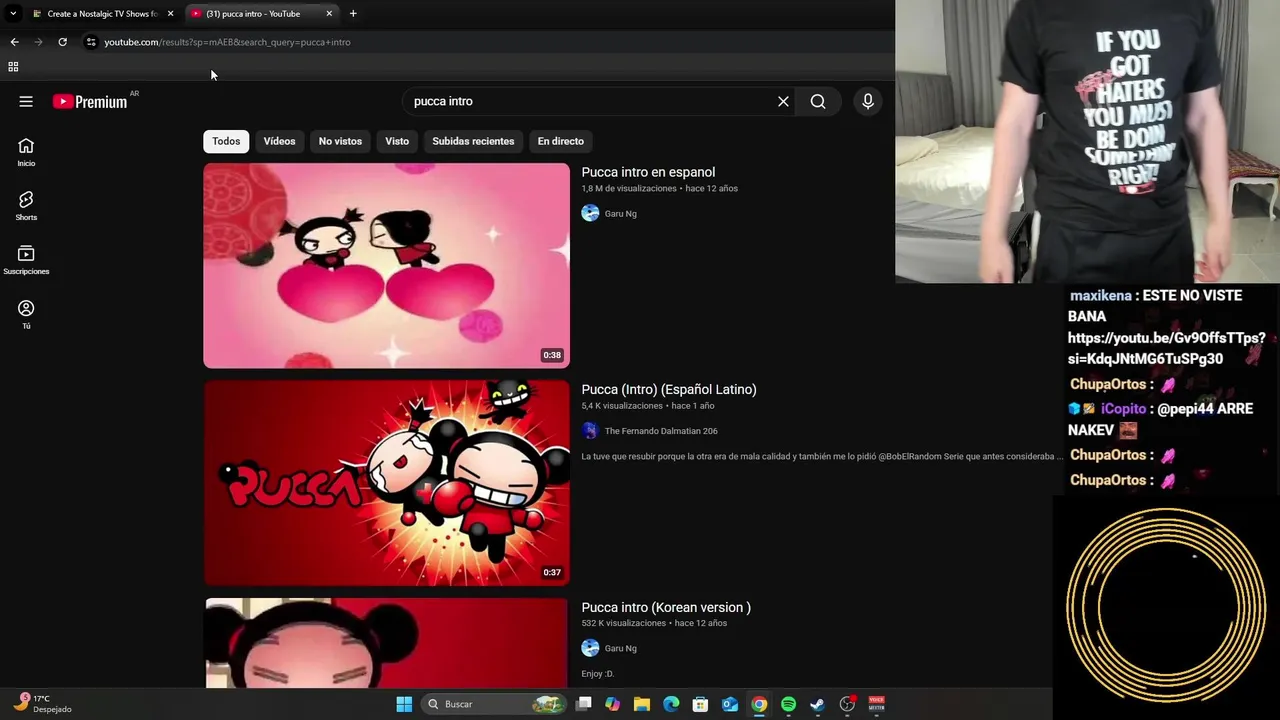This screenshot has height=720, width=1280.
Task: Select the Visto filter chip
Action: coord(397,141)
